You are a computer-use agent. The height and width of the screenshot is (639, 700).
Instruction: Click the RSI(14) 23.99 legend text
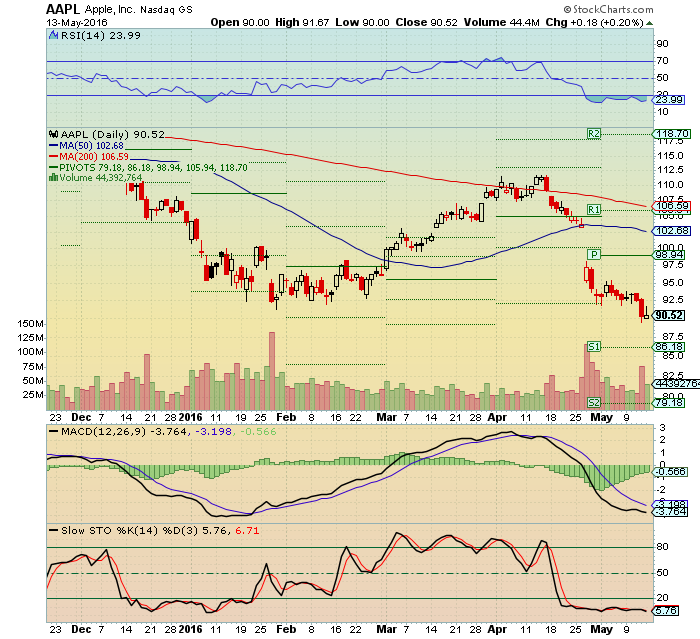click(100, 35)
